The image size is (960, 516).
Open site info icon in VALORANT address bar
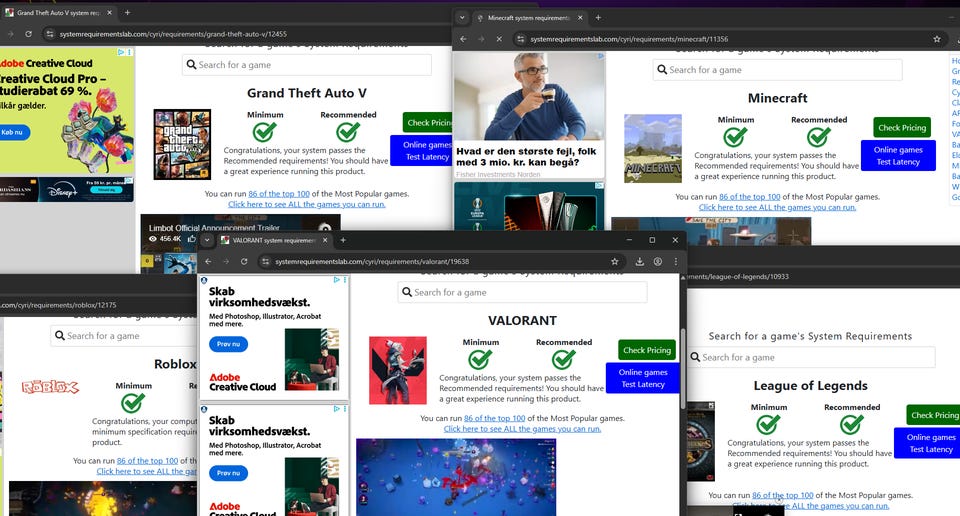(265, 261)
